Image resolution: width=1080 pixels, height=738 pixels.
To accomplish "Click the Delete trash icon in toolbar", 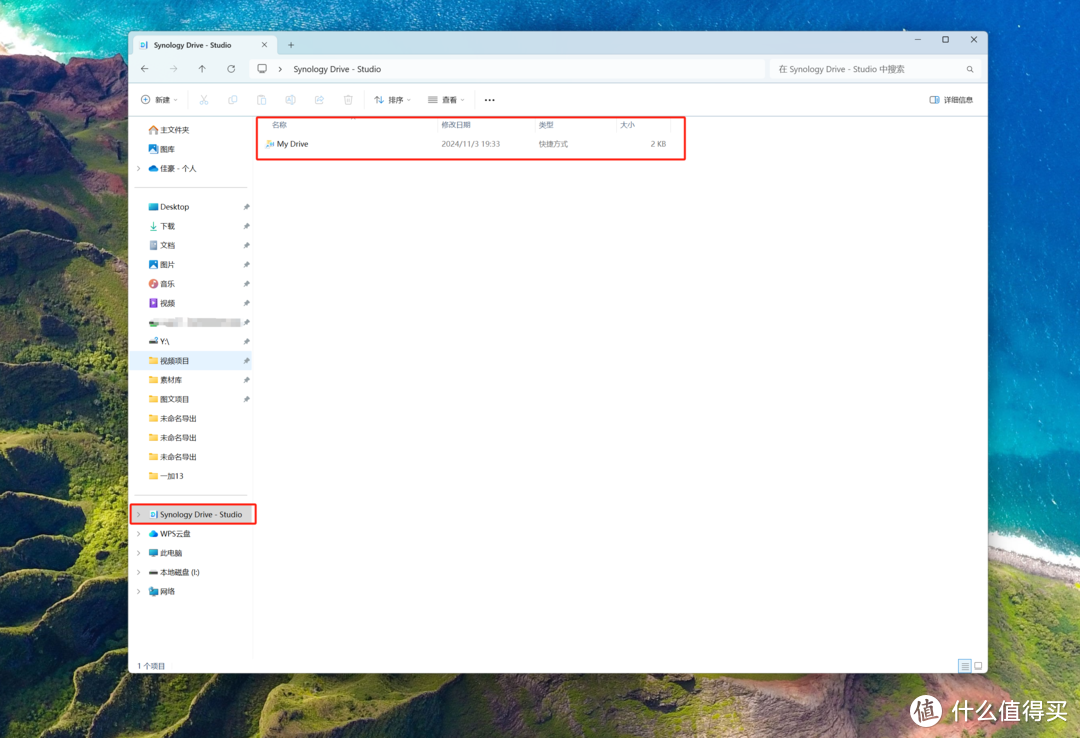I will 348,100.
